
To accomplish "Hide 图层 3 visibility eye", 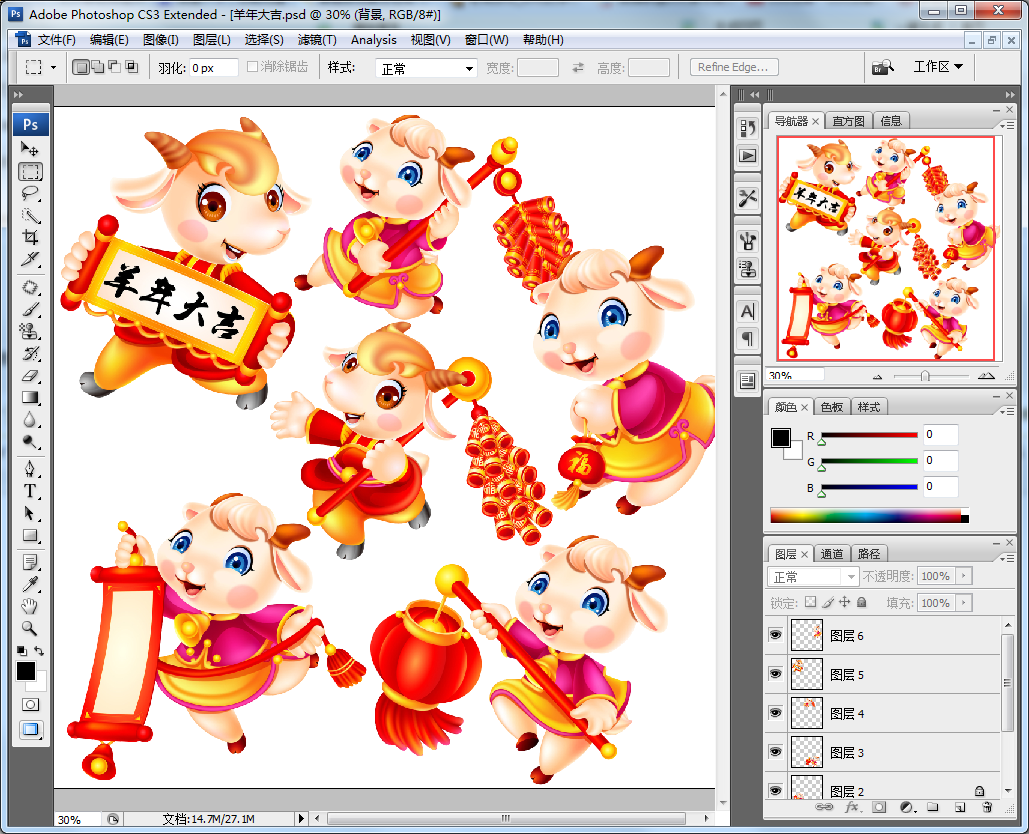I will click(x=776, y=752).
